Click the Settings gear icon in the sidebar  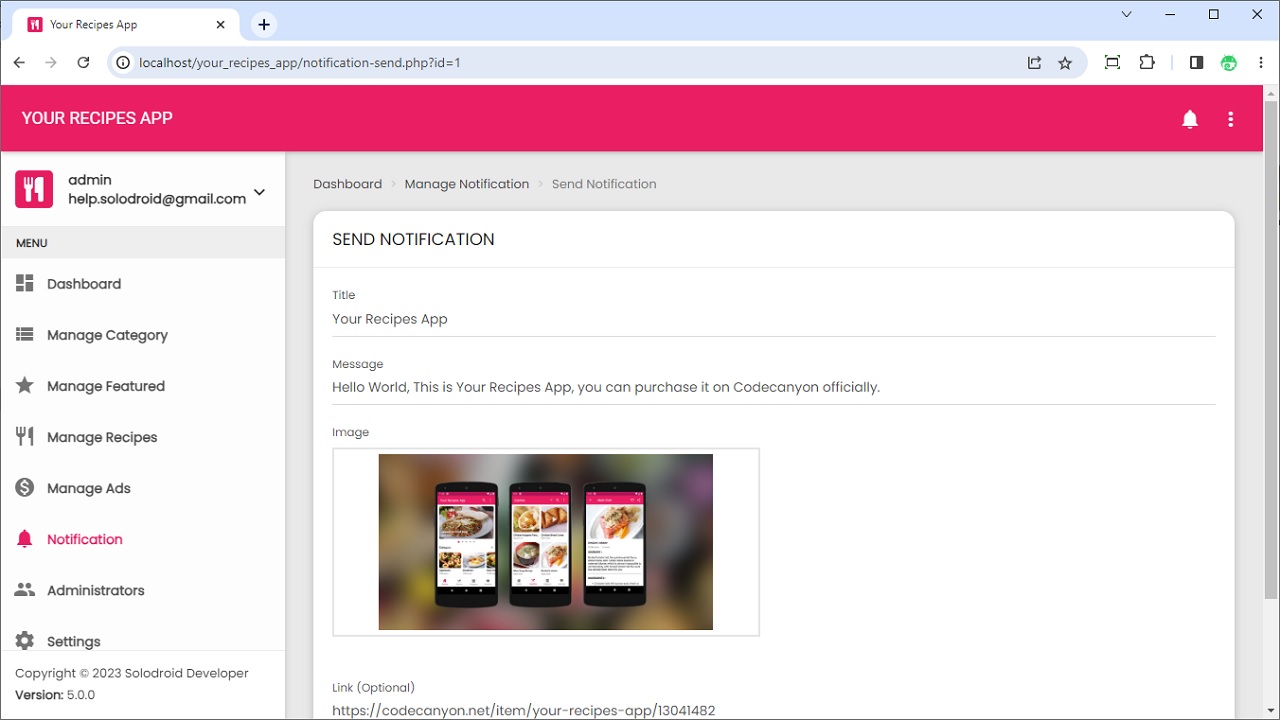[x=25, y=641]
